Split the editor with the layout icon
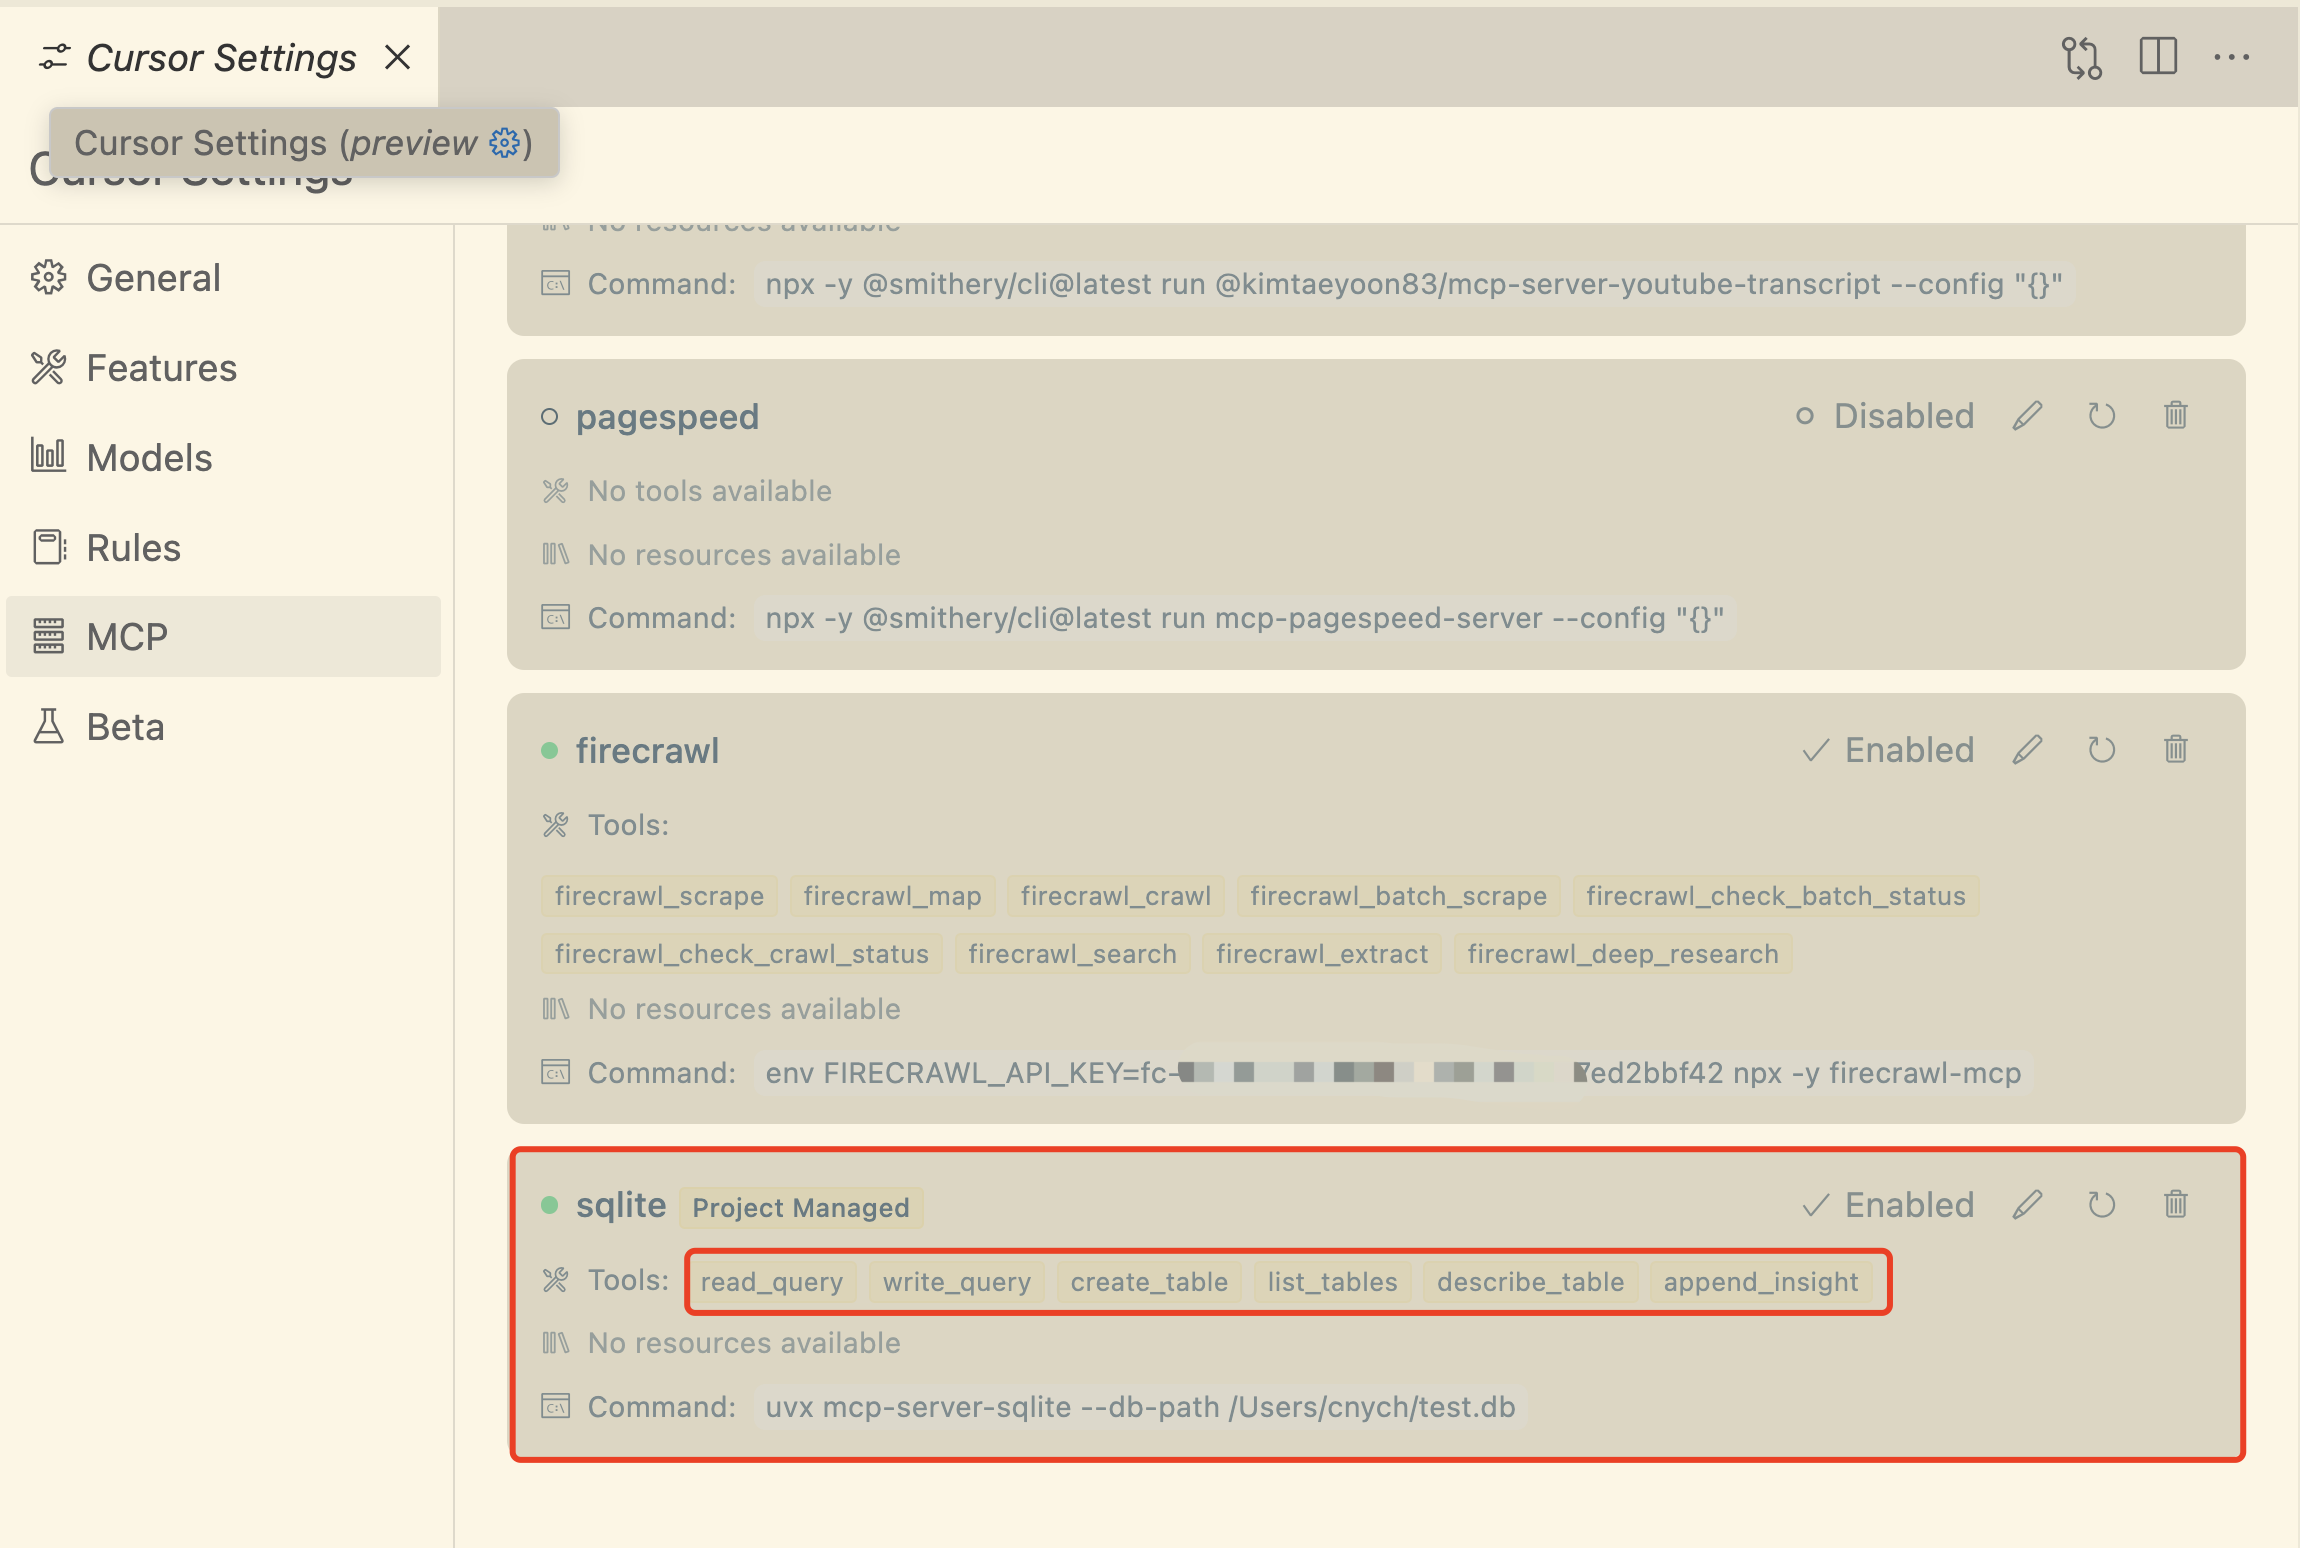The width and height of the screenshot is (2300, 1548). pyautogui.click(x=2158, y=57)
